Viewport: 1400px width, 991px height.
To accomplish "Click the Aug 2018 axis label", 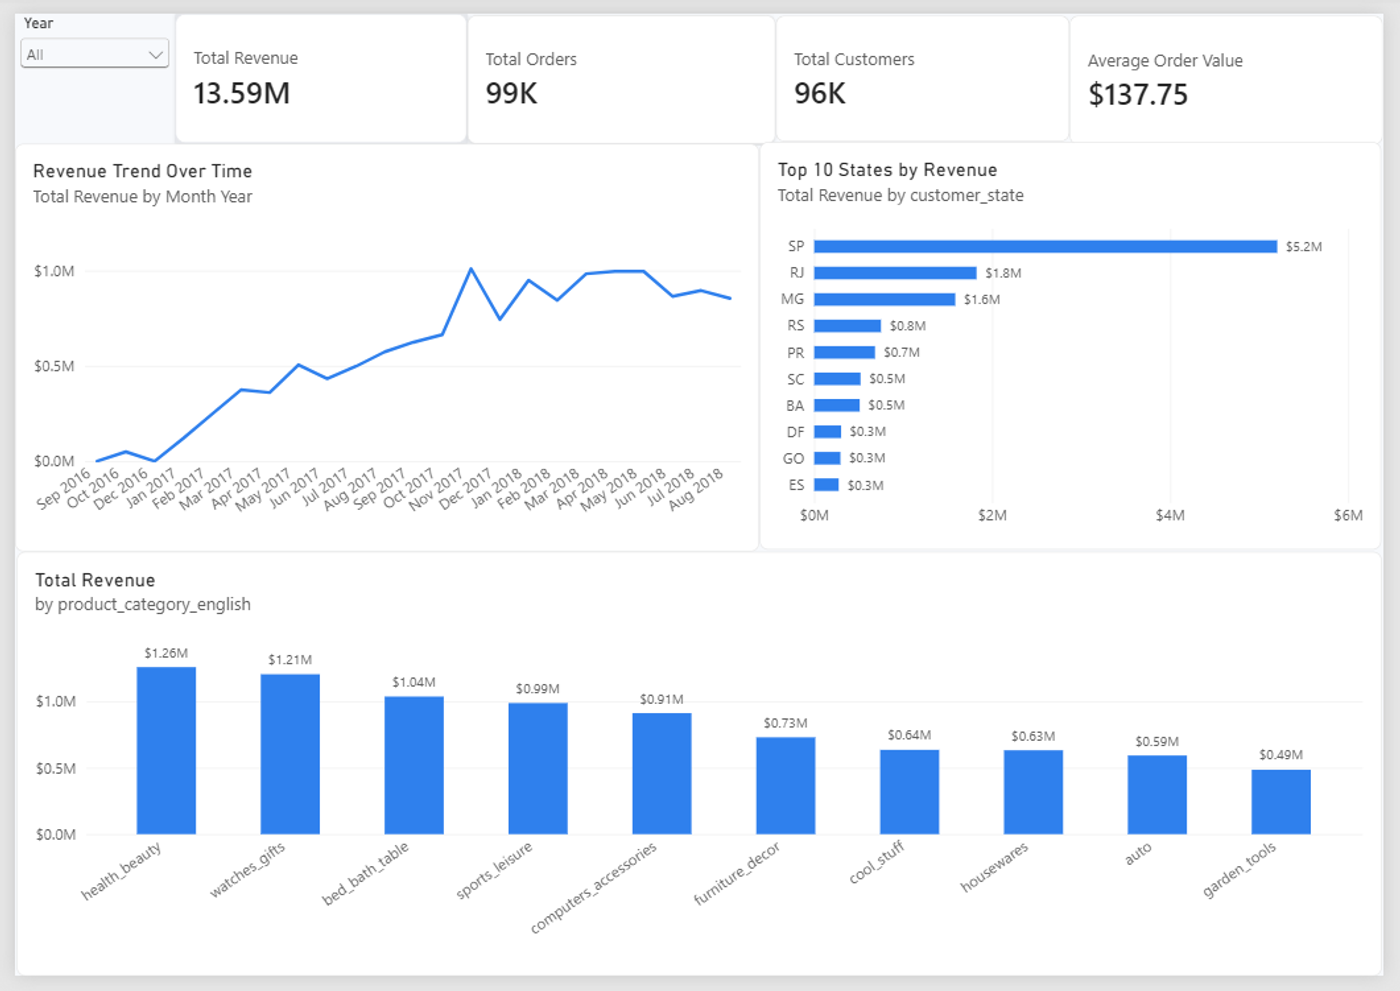I will click(x=696, y=489).
